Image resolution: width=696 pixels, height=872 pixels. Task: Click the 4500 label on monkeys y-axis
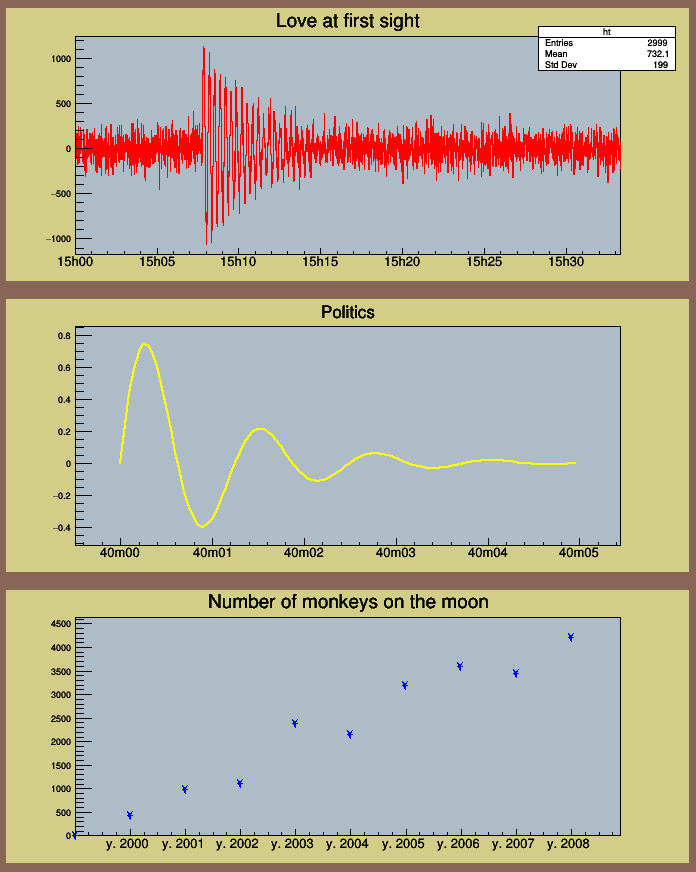[x=61, y=624]
